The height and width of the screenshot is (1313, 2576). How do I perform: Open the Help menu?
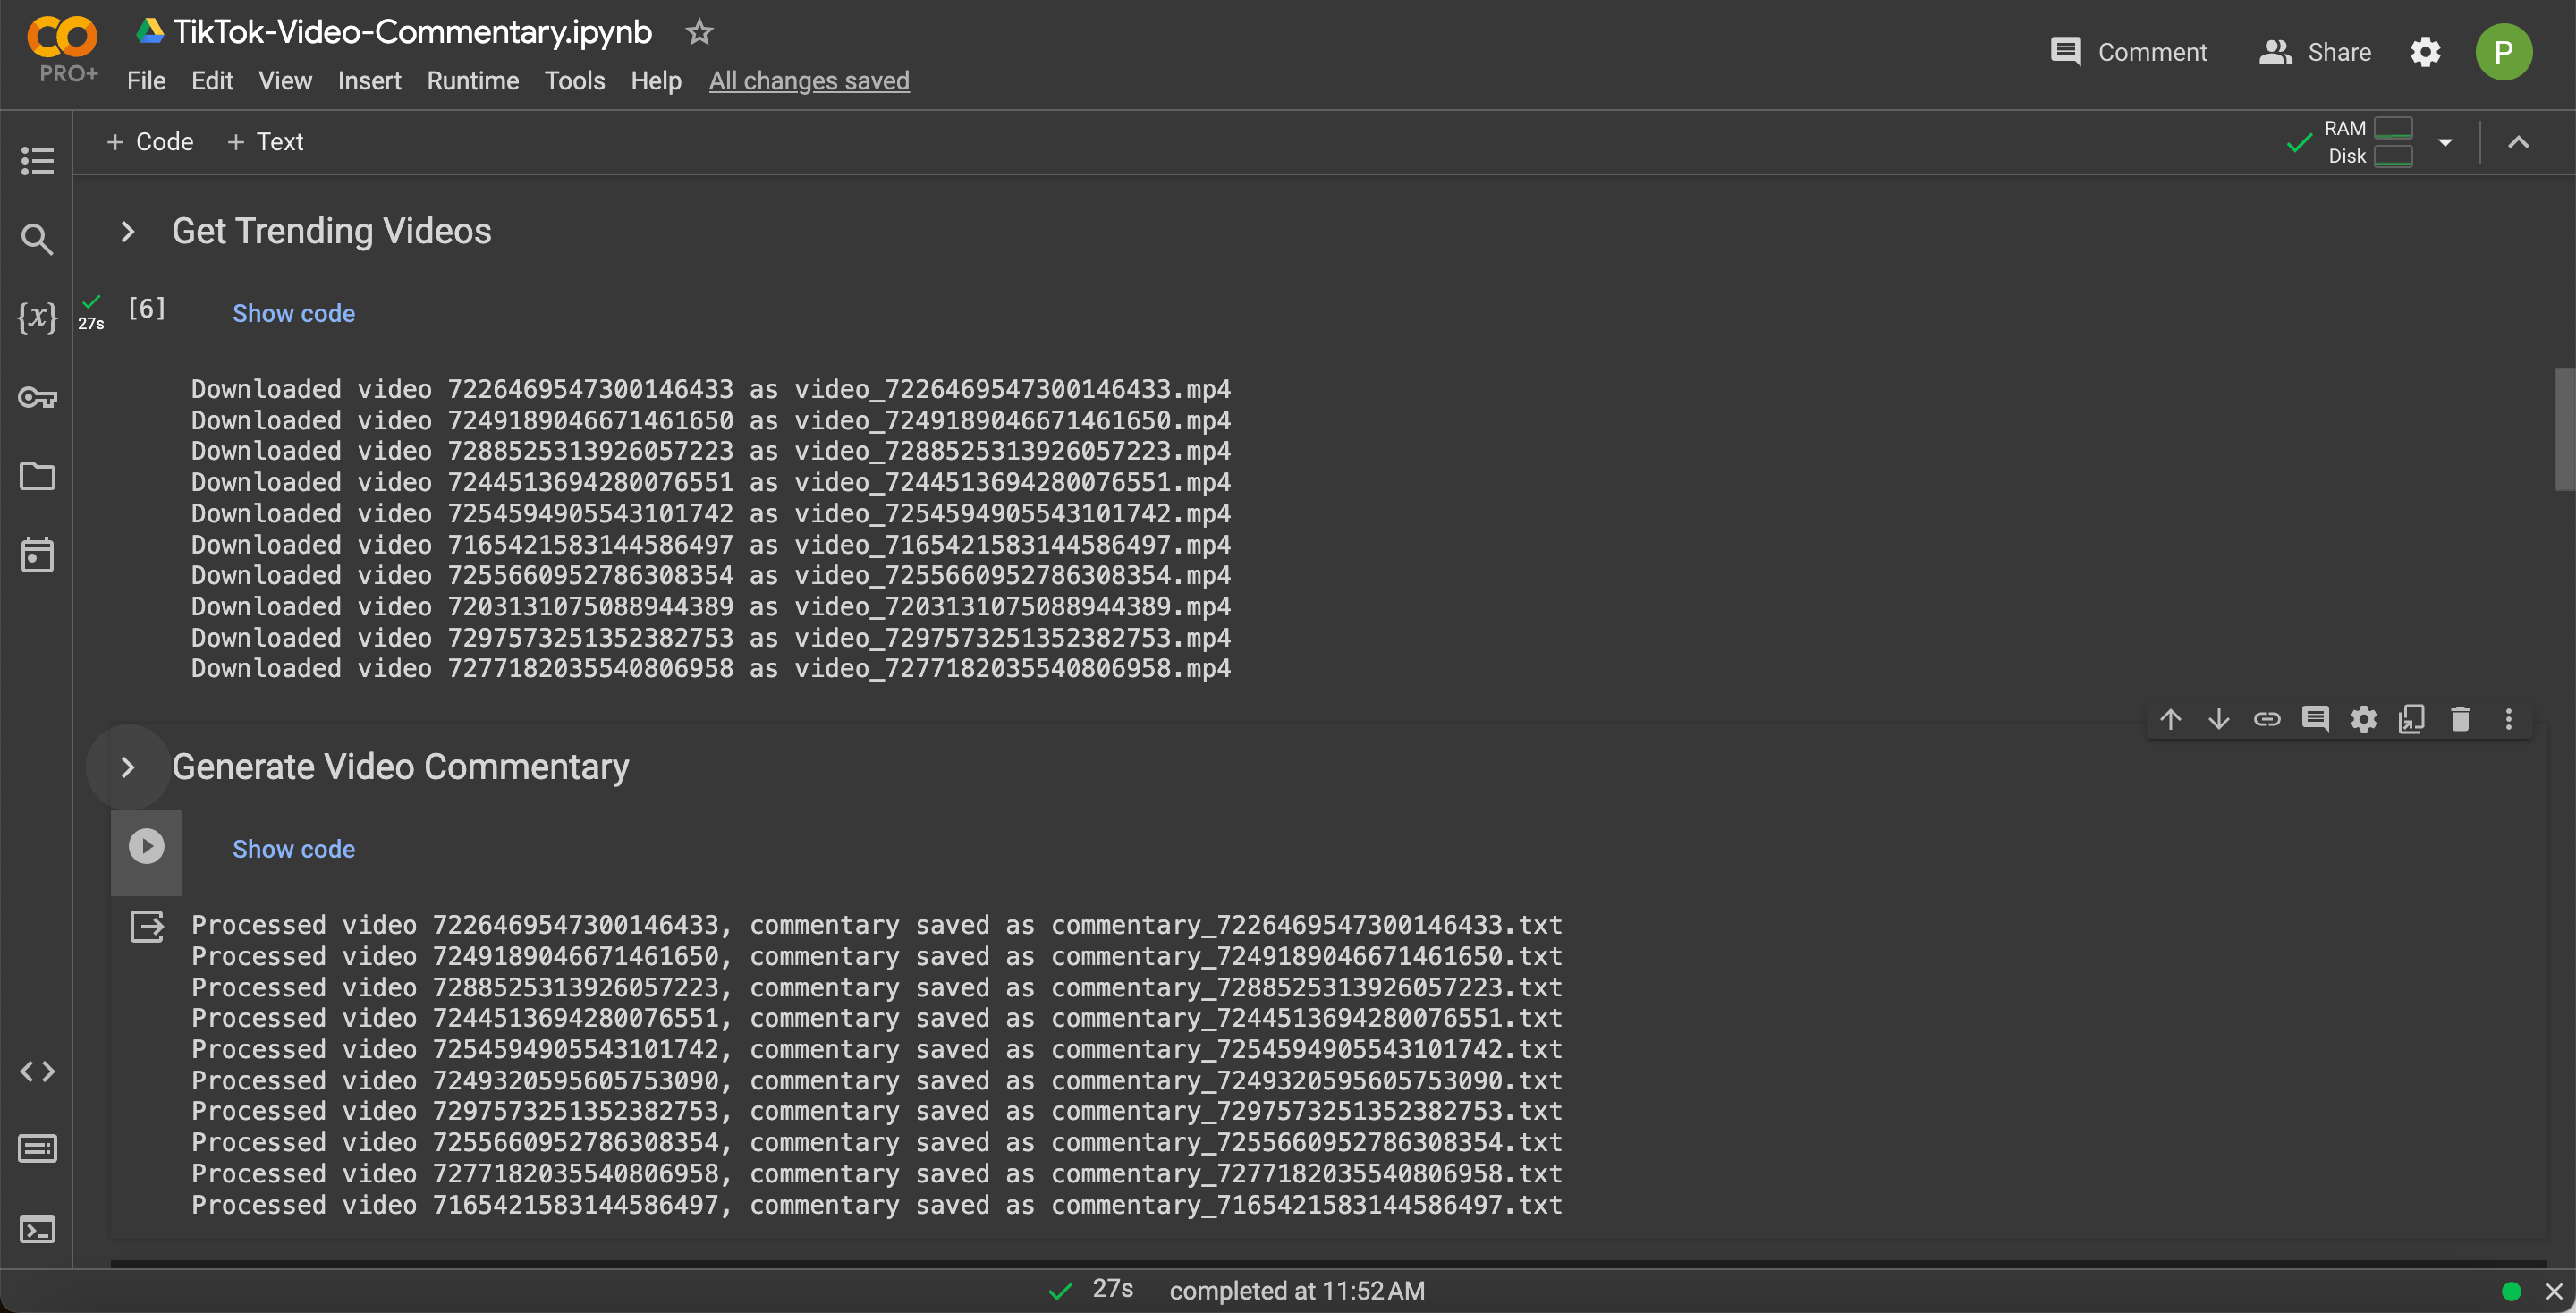click(x=656, y=81)
